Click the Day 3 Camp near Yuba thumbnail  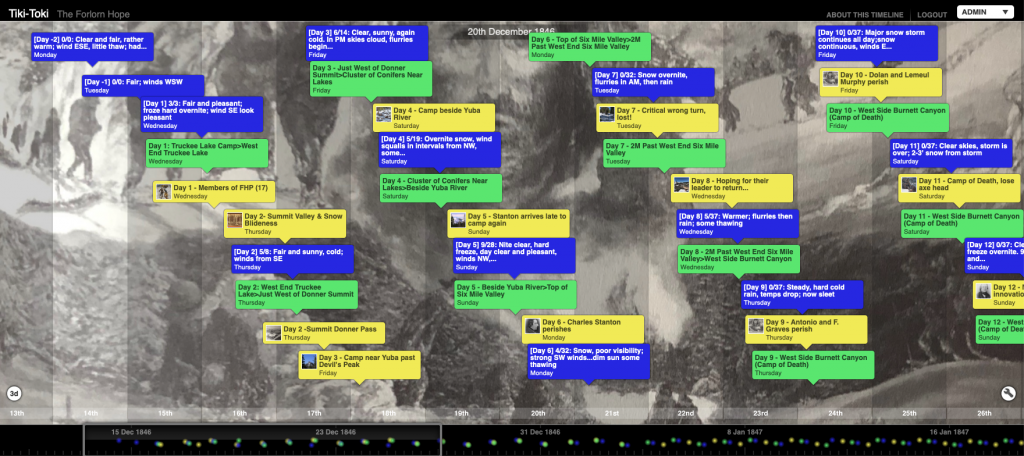[309, 361]
